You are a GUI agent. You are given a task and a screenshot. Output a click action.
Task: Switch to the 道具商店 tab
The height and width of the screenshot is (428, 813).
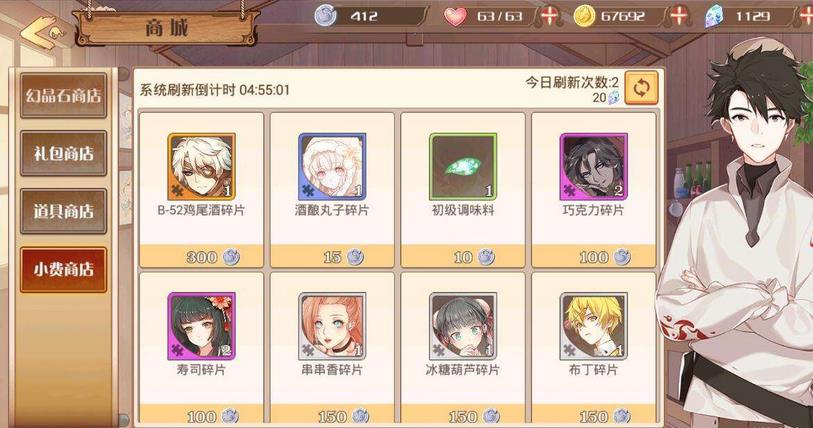pos(63,211)
